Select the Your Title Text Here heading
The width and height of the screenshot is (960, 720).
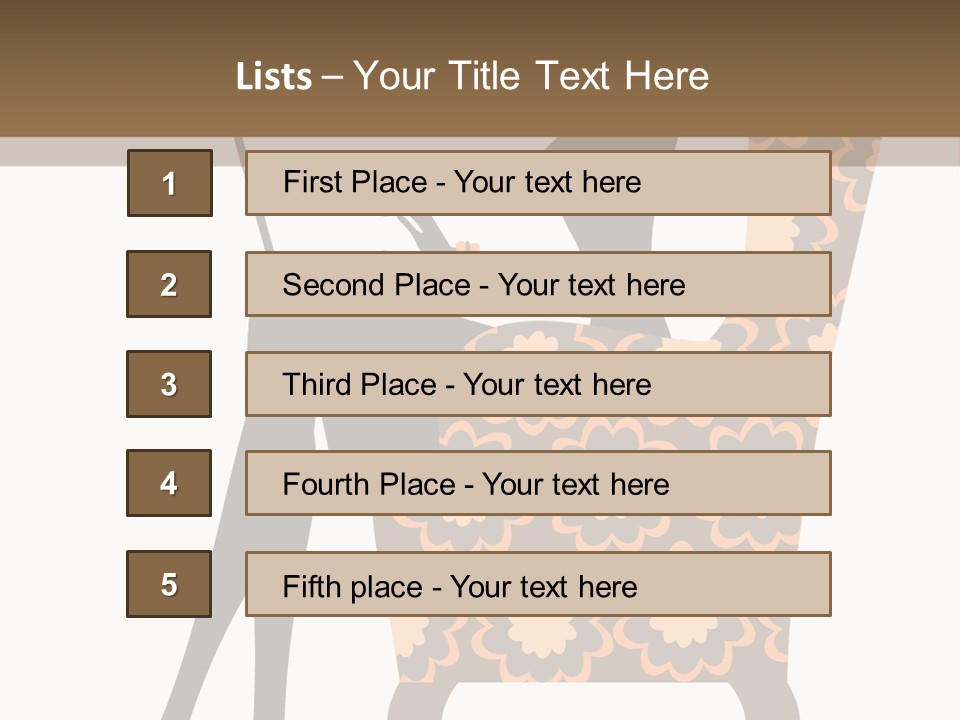[x=531, y=76]
